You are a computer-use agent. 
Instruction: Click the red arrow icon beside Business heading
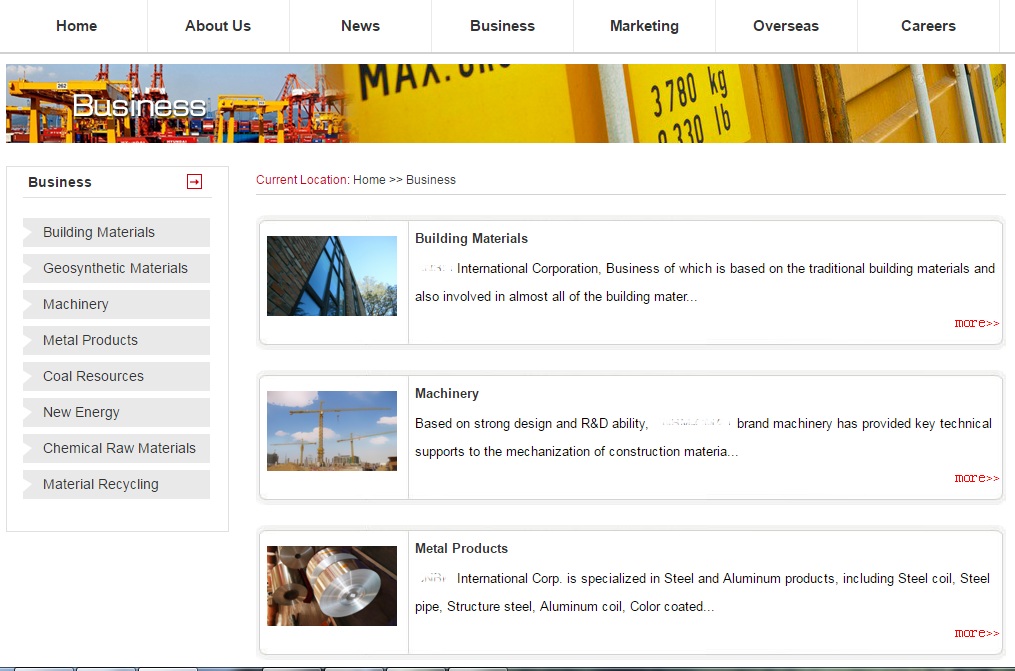click(x=194, y=181)
